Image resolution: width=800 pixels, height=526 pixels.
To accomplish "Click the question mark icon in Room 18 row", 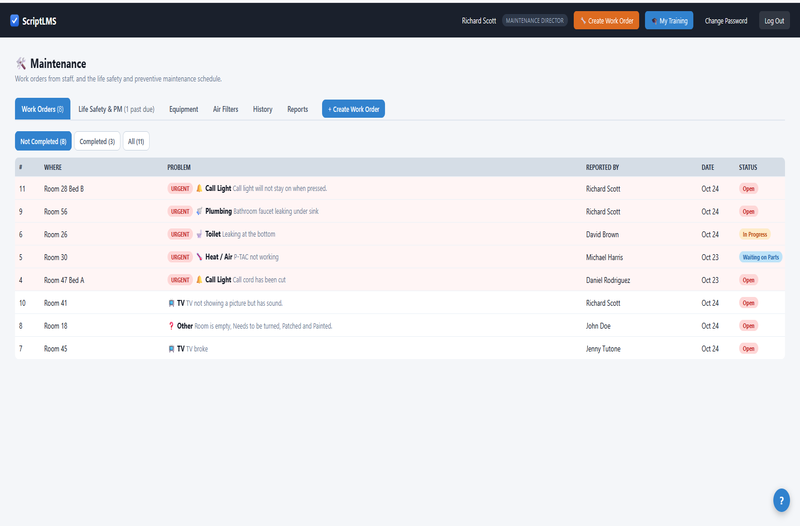I will 171,326.
